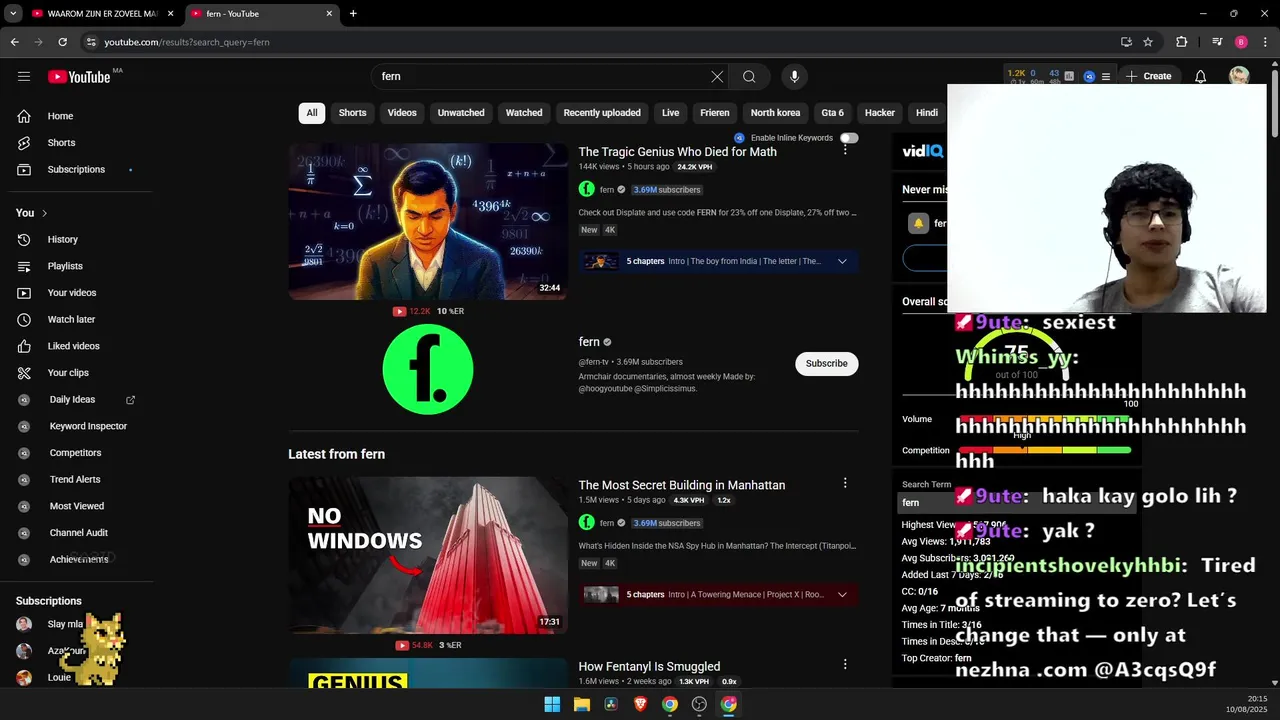Open the account avatar menu
This screenshot has width=1280, height=720.
point(1239,76)
